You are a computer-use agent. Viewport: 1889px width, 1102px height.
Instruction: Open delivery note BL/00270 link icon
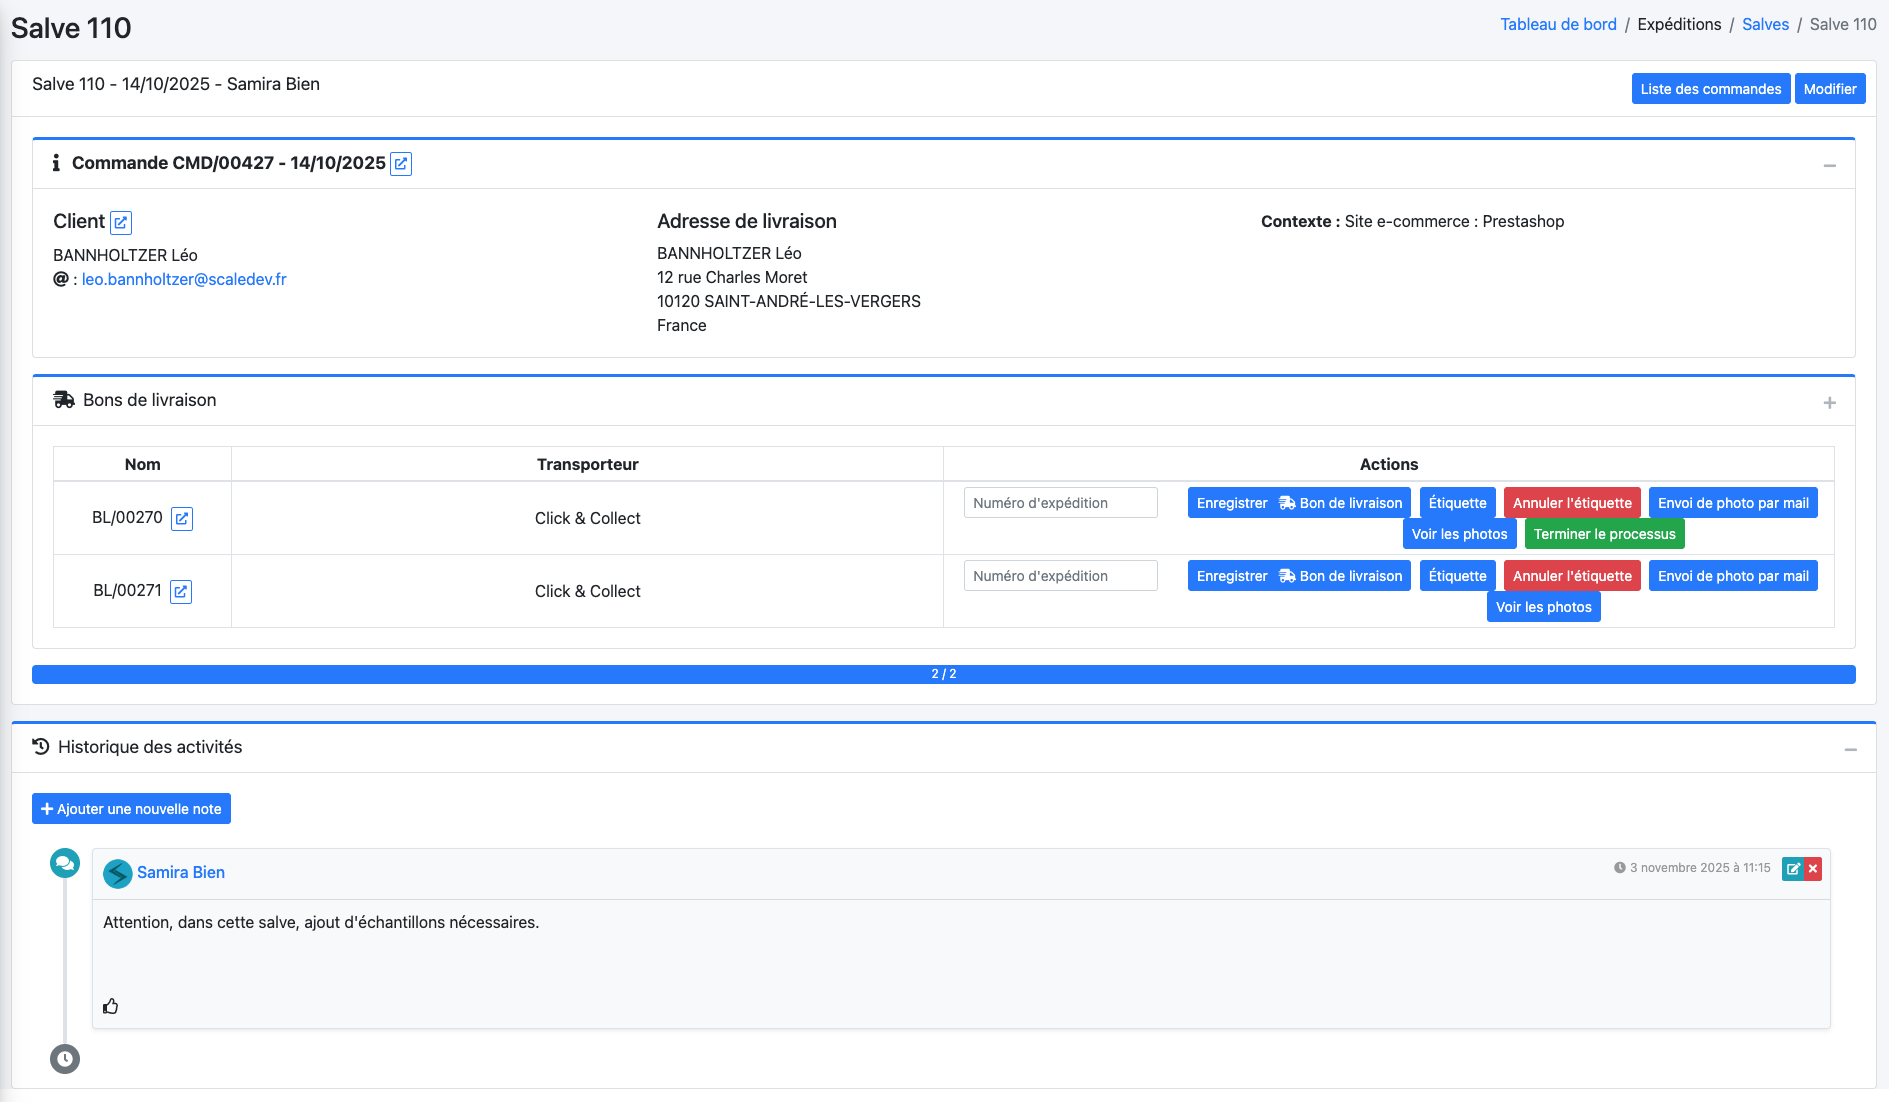coord(182,519)
